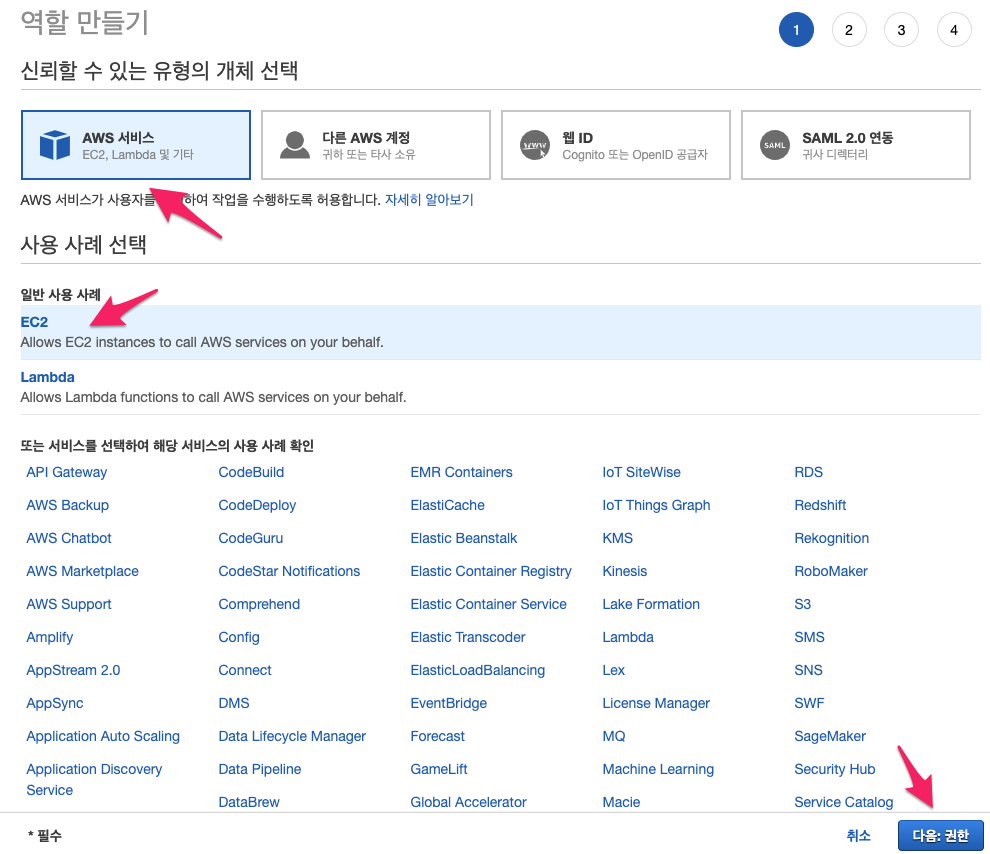Click 다음: 권한 button
The width and height of the screenshot is (990, 854).
click(940, 836)
